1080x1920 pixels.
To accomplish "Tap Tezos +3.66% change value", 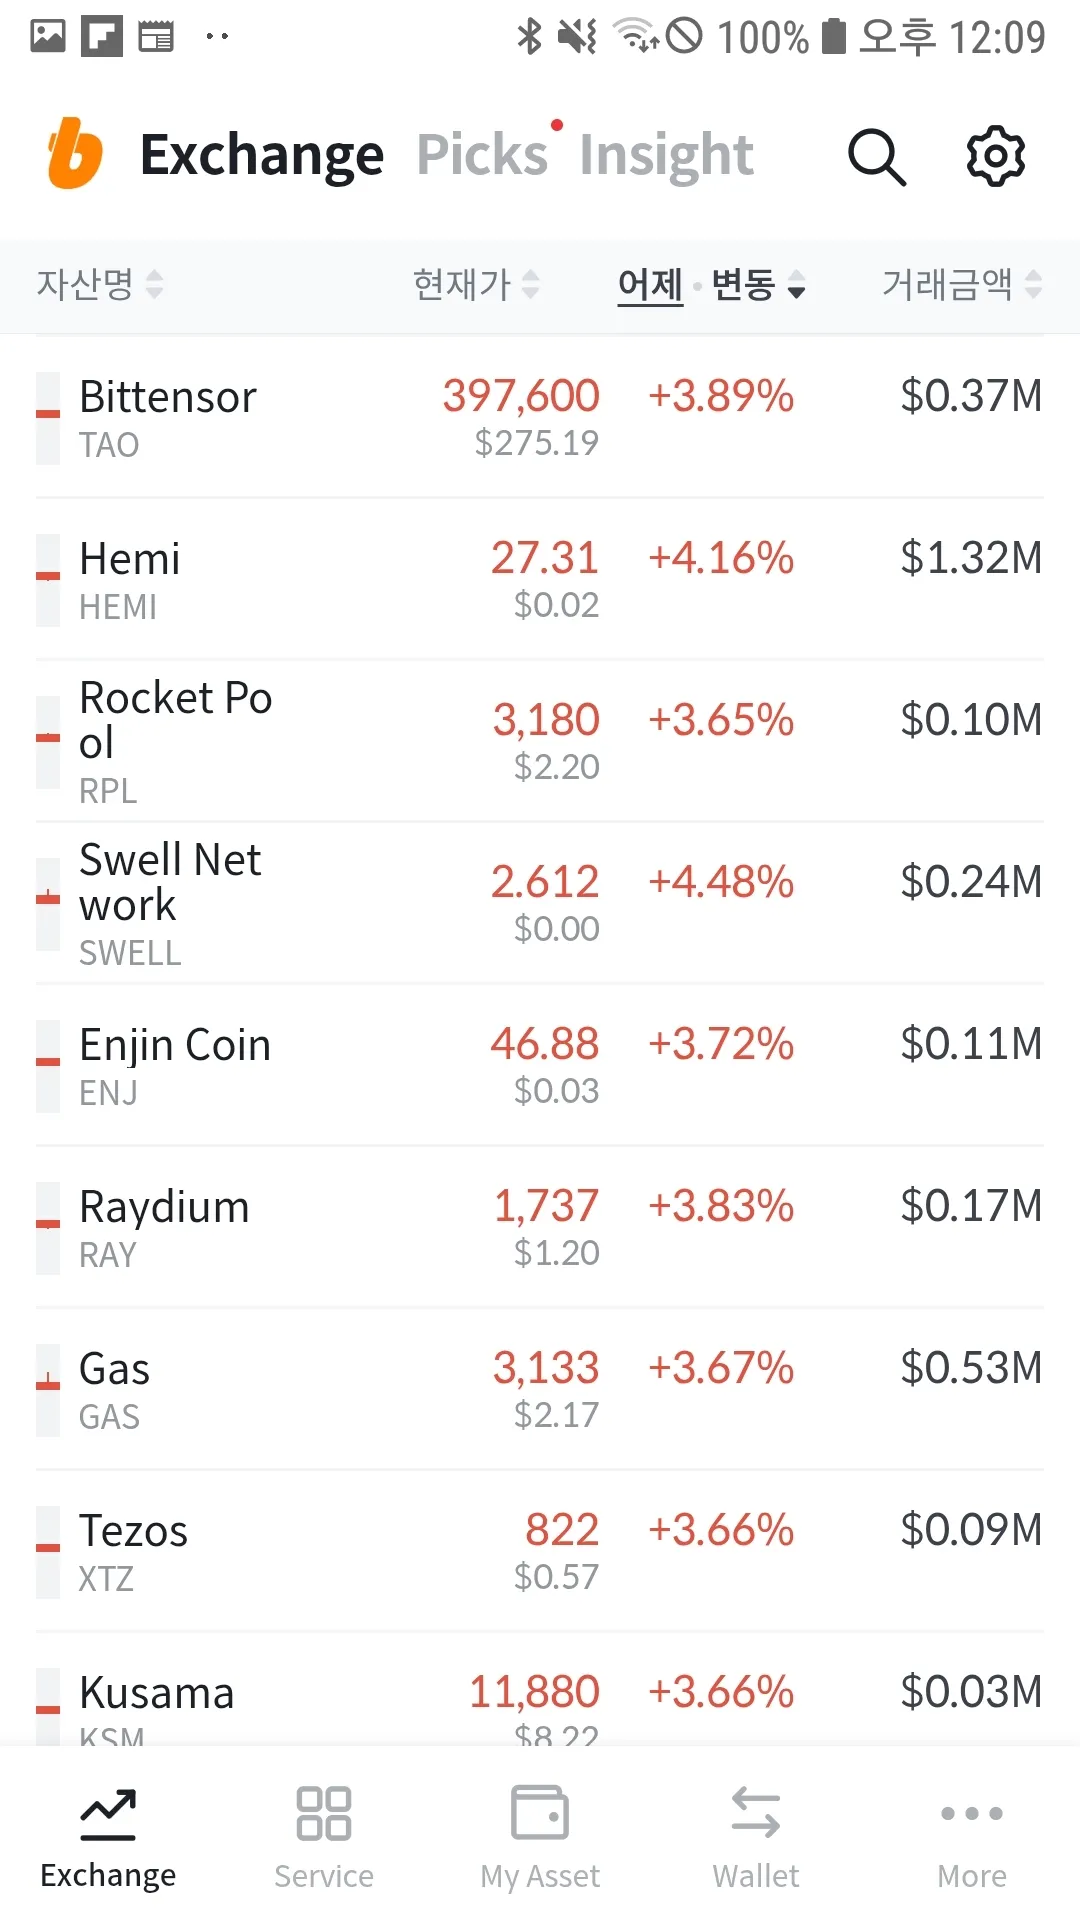I will click(x=721, y=1530).
